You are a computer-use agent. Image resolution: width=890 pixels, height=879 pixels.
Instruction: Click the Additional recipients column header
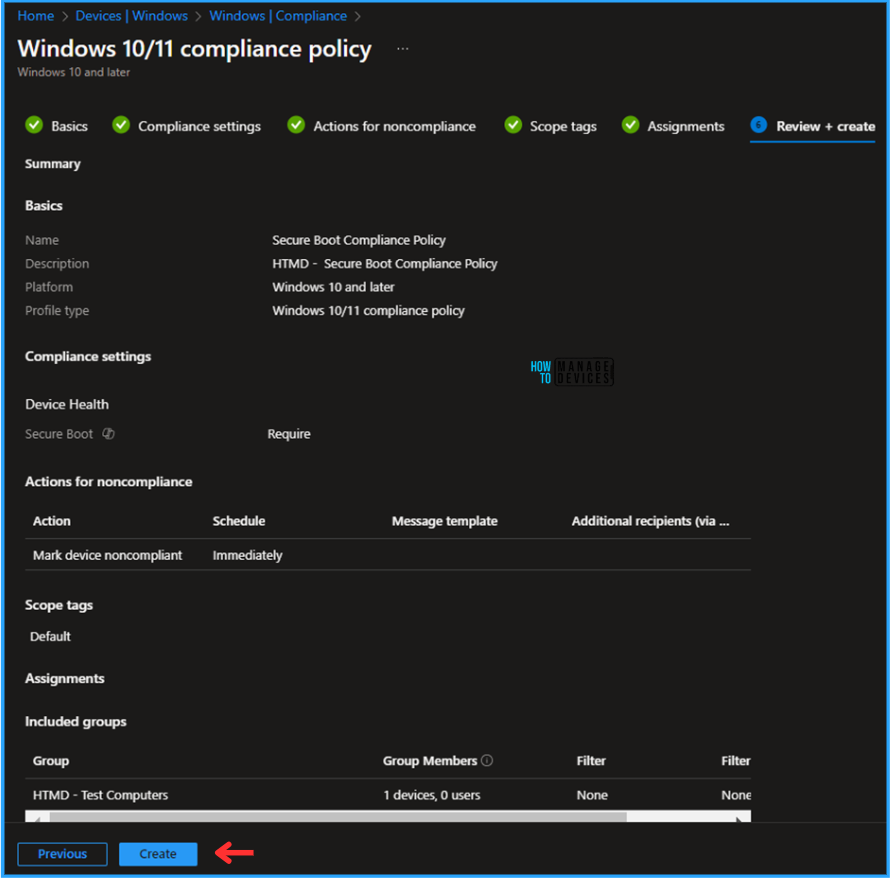click(650, 521)
